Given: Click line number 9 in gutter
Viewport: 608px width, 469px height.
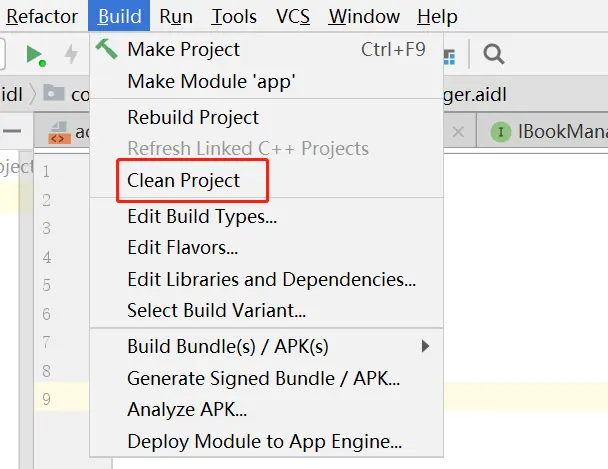Looking at the screenshot, I should [x=45, y=399].
